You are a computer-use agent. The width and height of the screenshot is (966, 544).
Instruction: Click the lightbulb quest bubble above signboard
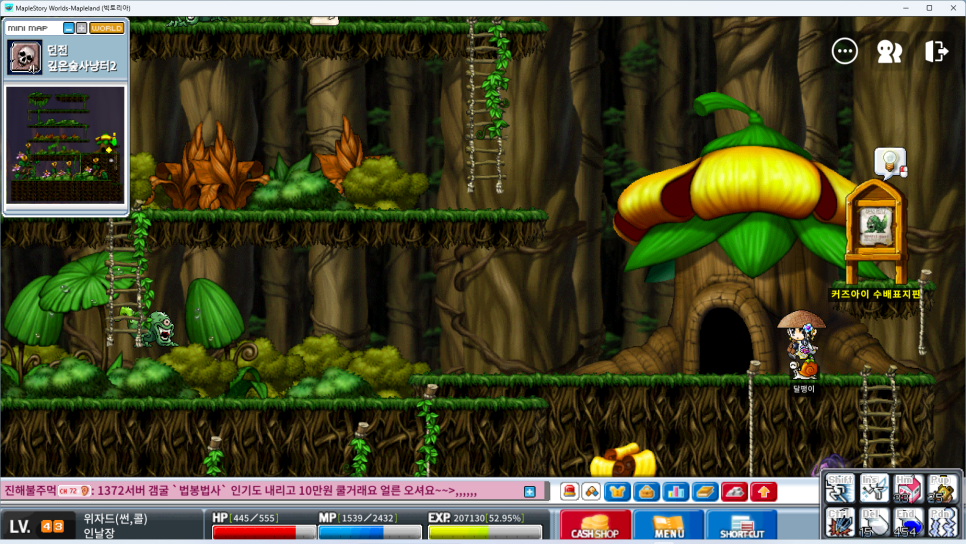pos(890,163)
